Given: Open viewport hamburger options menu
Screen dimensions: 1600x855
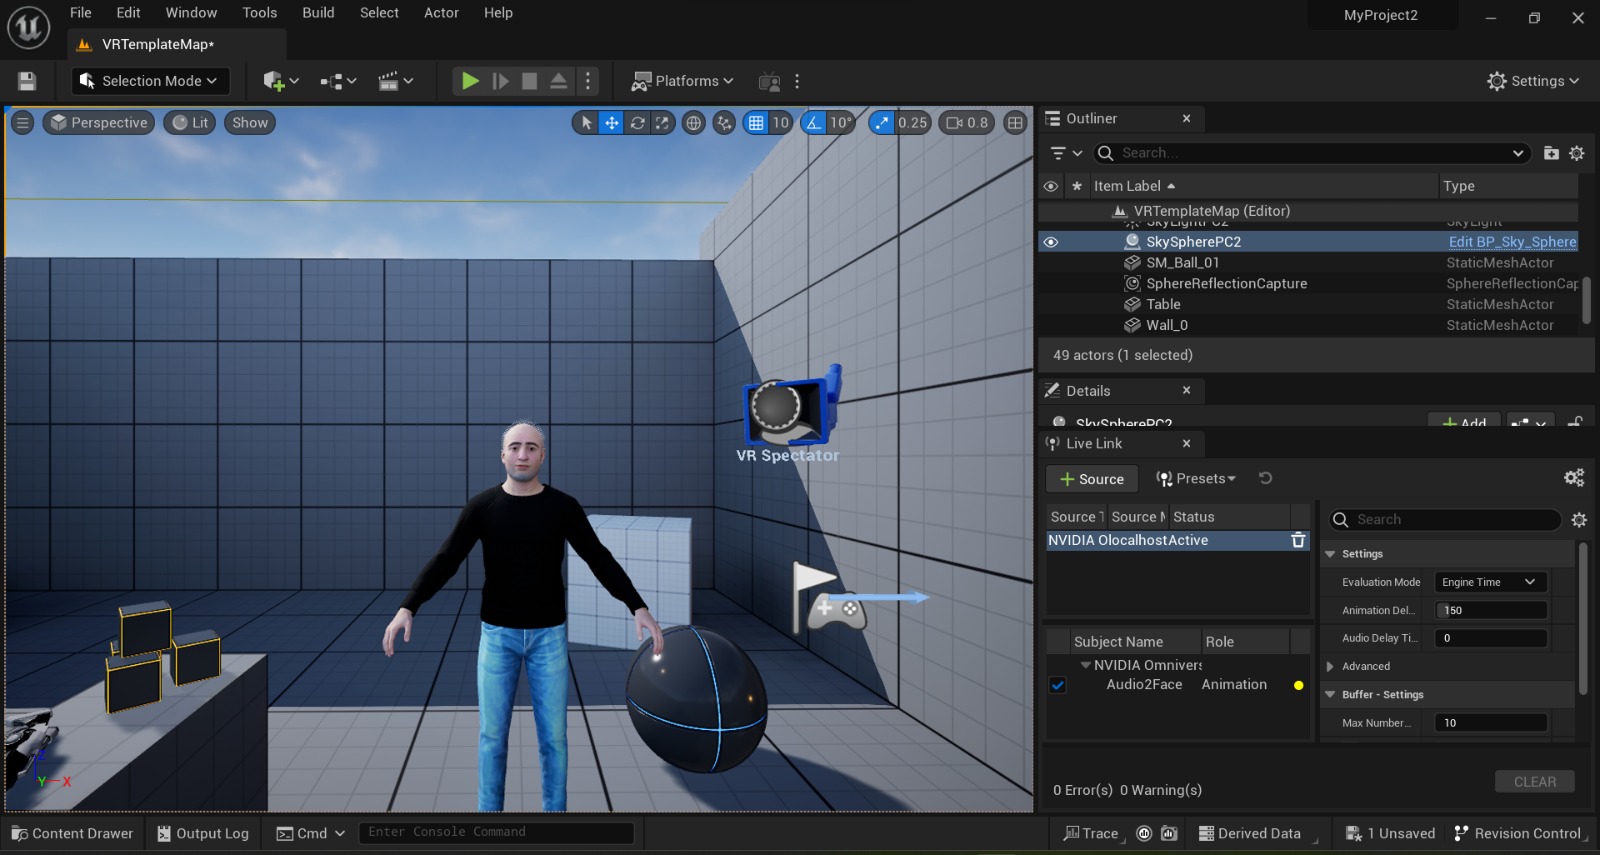Looking at the screenshot, I should tap(22, 123).
